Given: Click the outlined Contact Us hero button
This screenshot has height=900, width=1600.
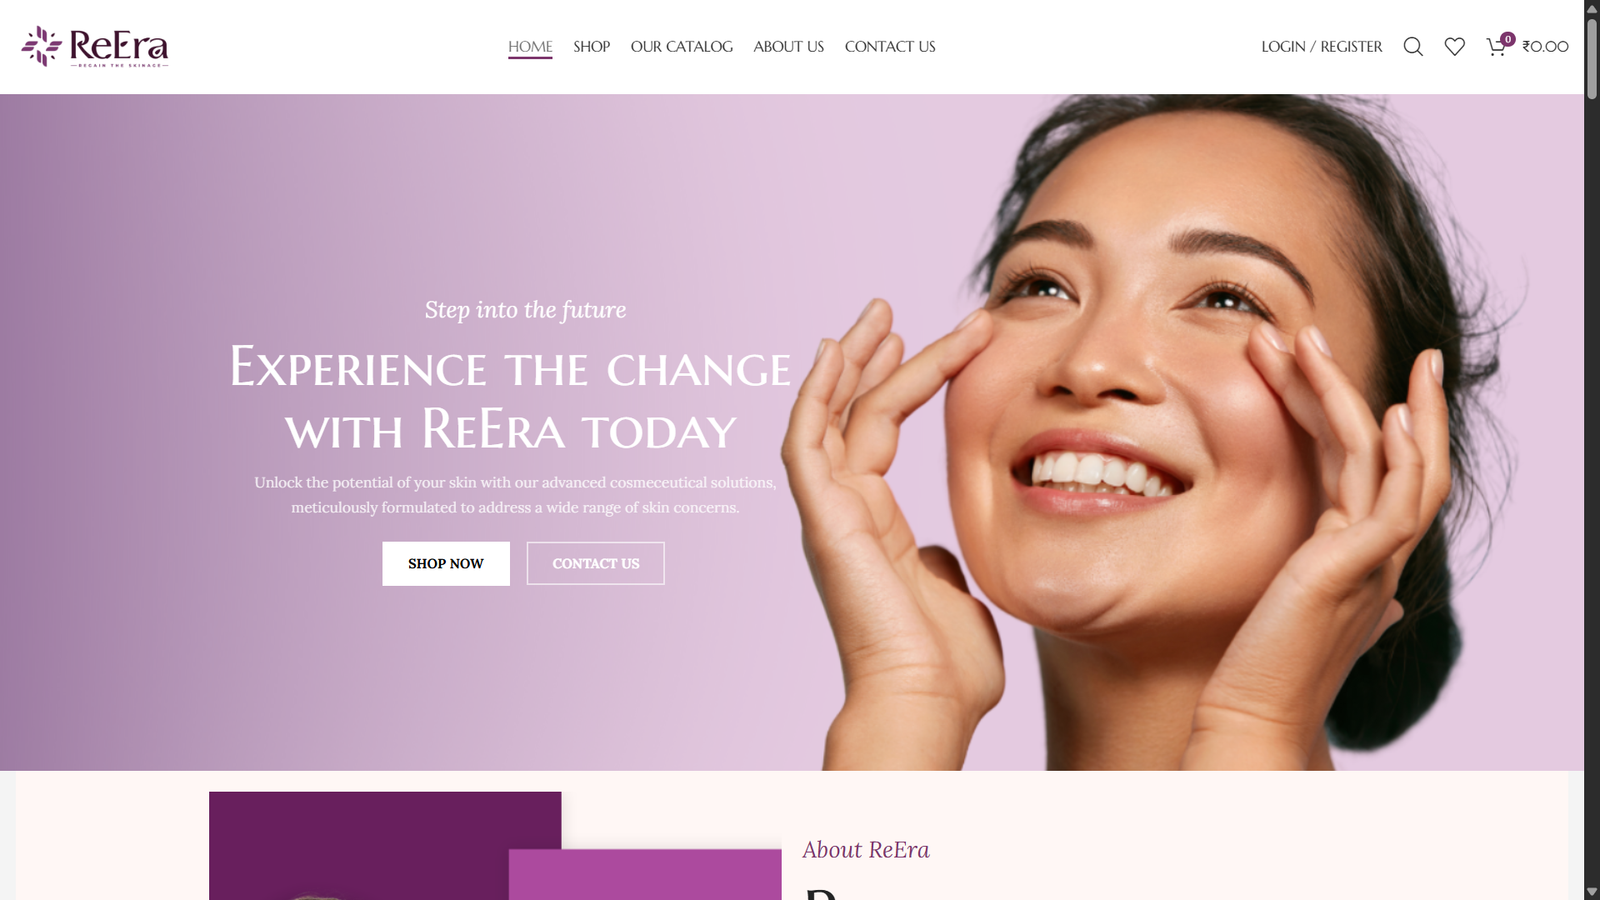Looking at the screenshot, I should pos(596,564).
